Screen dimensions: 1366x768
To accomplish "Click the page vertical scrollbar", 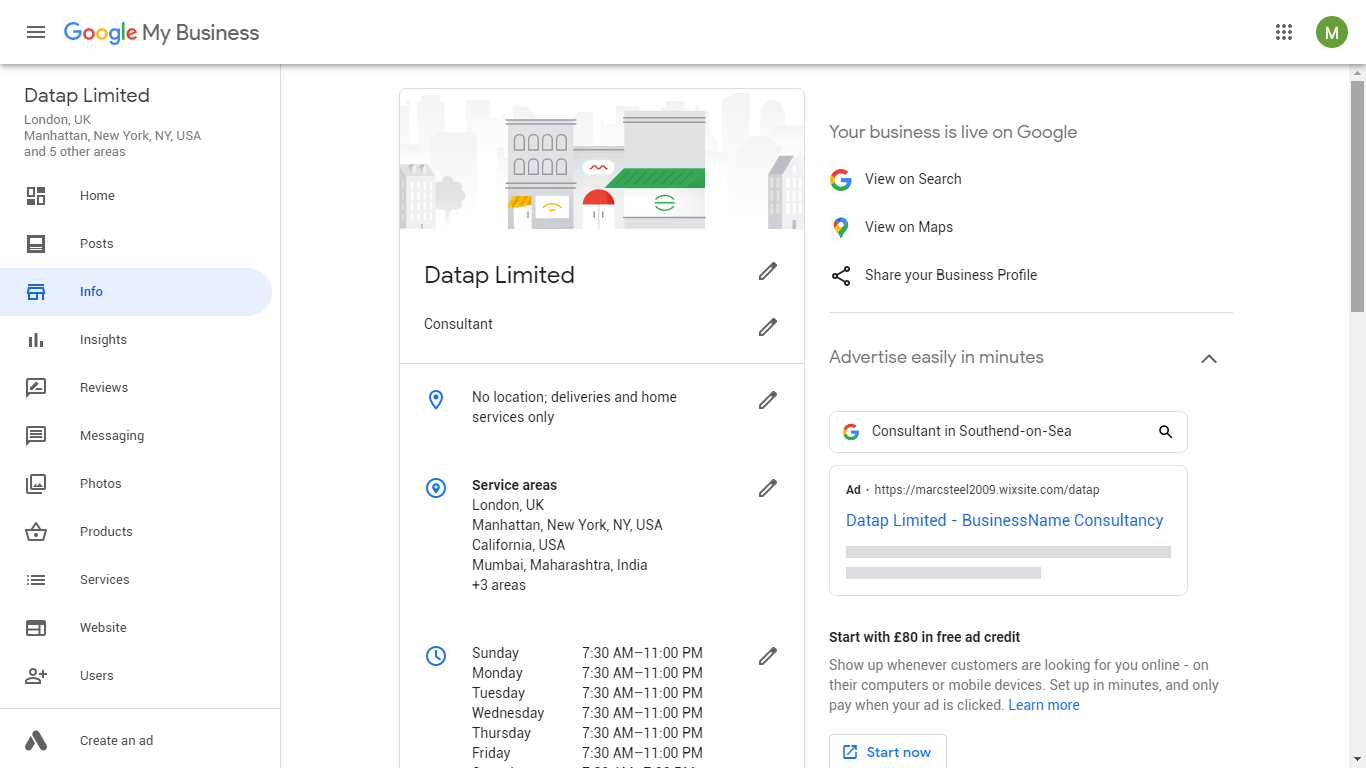I will click(1357, 200).
